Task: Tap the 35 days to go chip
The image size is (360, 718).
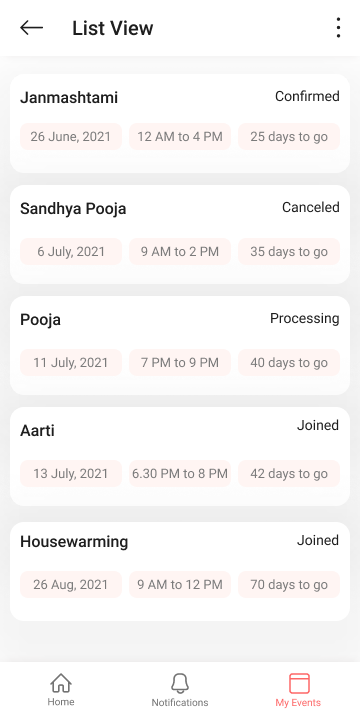Action: click(x=289, y=251)
